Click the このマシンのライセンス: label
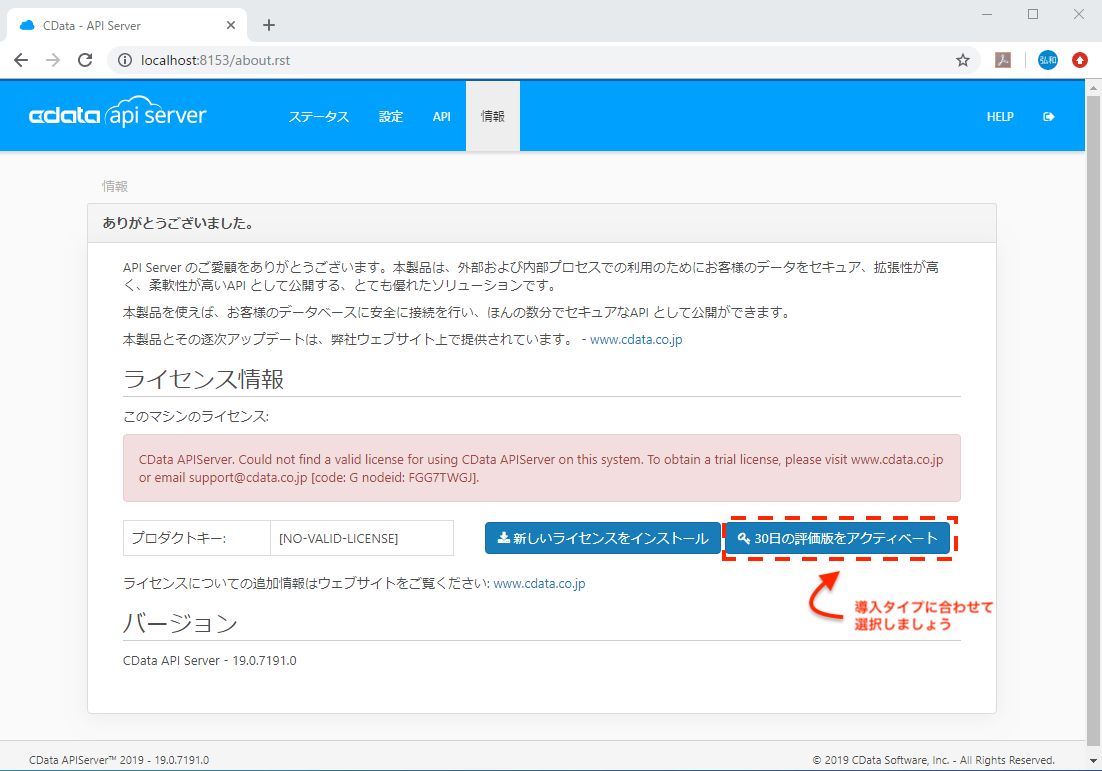This screenshot has height=771, width=1102. [x=196, y=417]
